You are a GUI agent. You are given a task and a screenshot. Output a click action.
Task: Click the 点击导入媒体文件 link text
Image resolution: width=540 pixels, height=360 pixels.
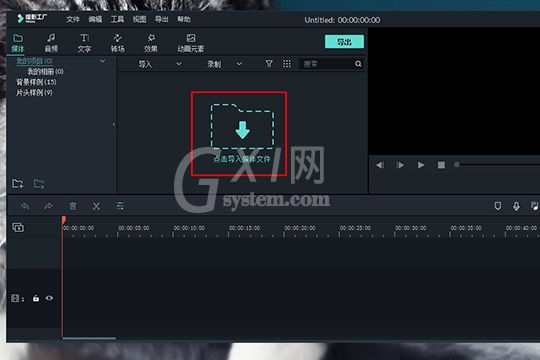pos(242,159)
